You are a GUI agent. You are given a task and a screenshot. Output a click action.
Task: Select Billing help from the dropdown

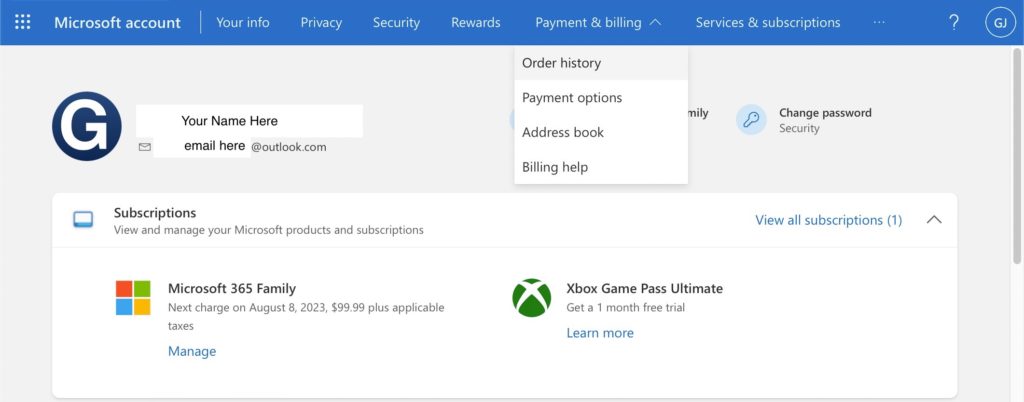(x=601, y=167)
